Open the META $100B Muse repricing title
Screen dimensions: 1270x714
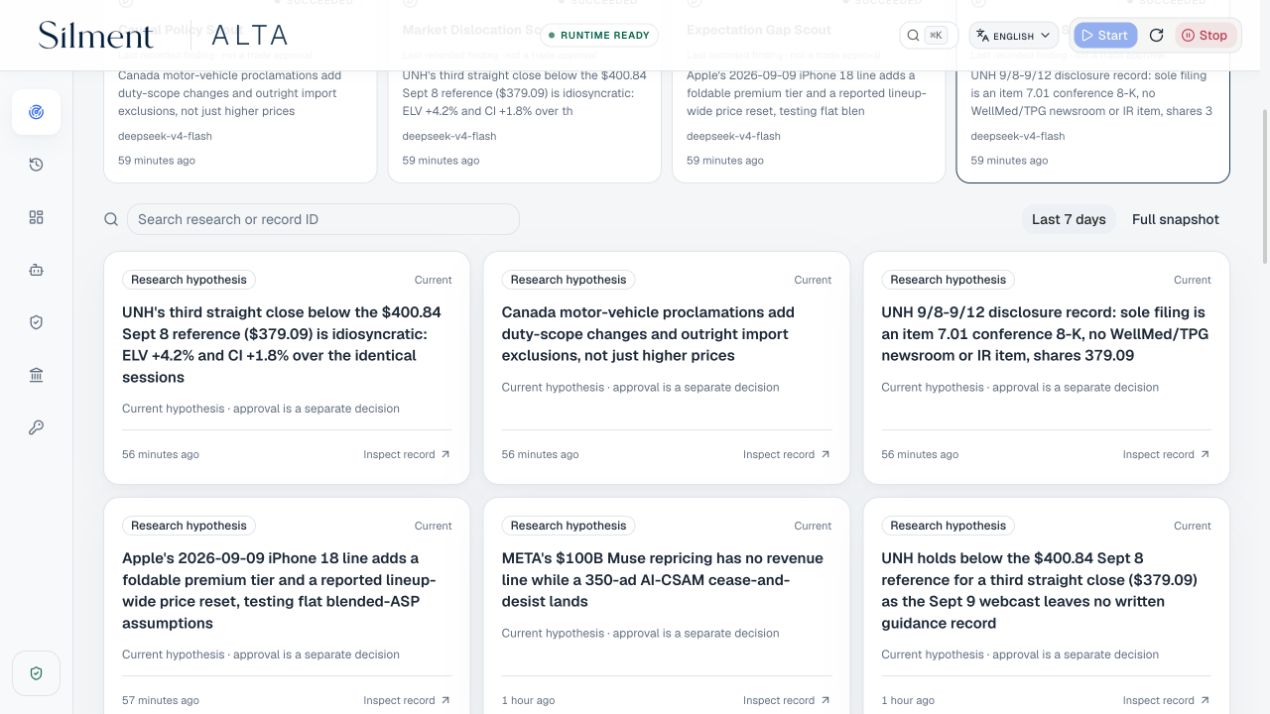(662, 580)
